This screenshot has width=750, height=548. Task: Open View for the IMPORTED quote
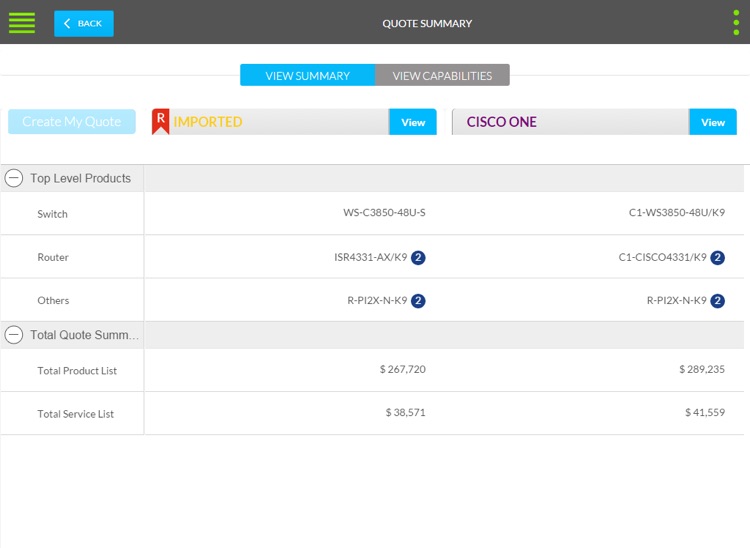click(x=413, y=122)
